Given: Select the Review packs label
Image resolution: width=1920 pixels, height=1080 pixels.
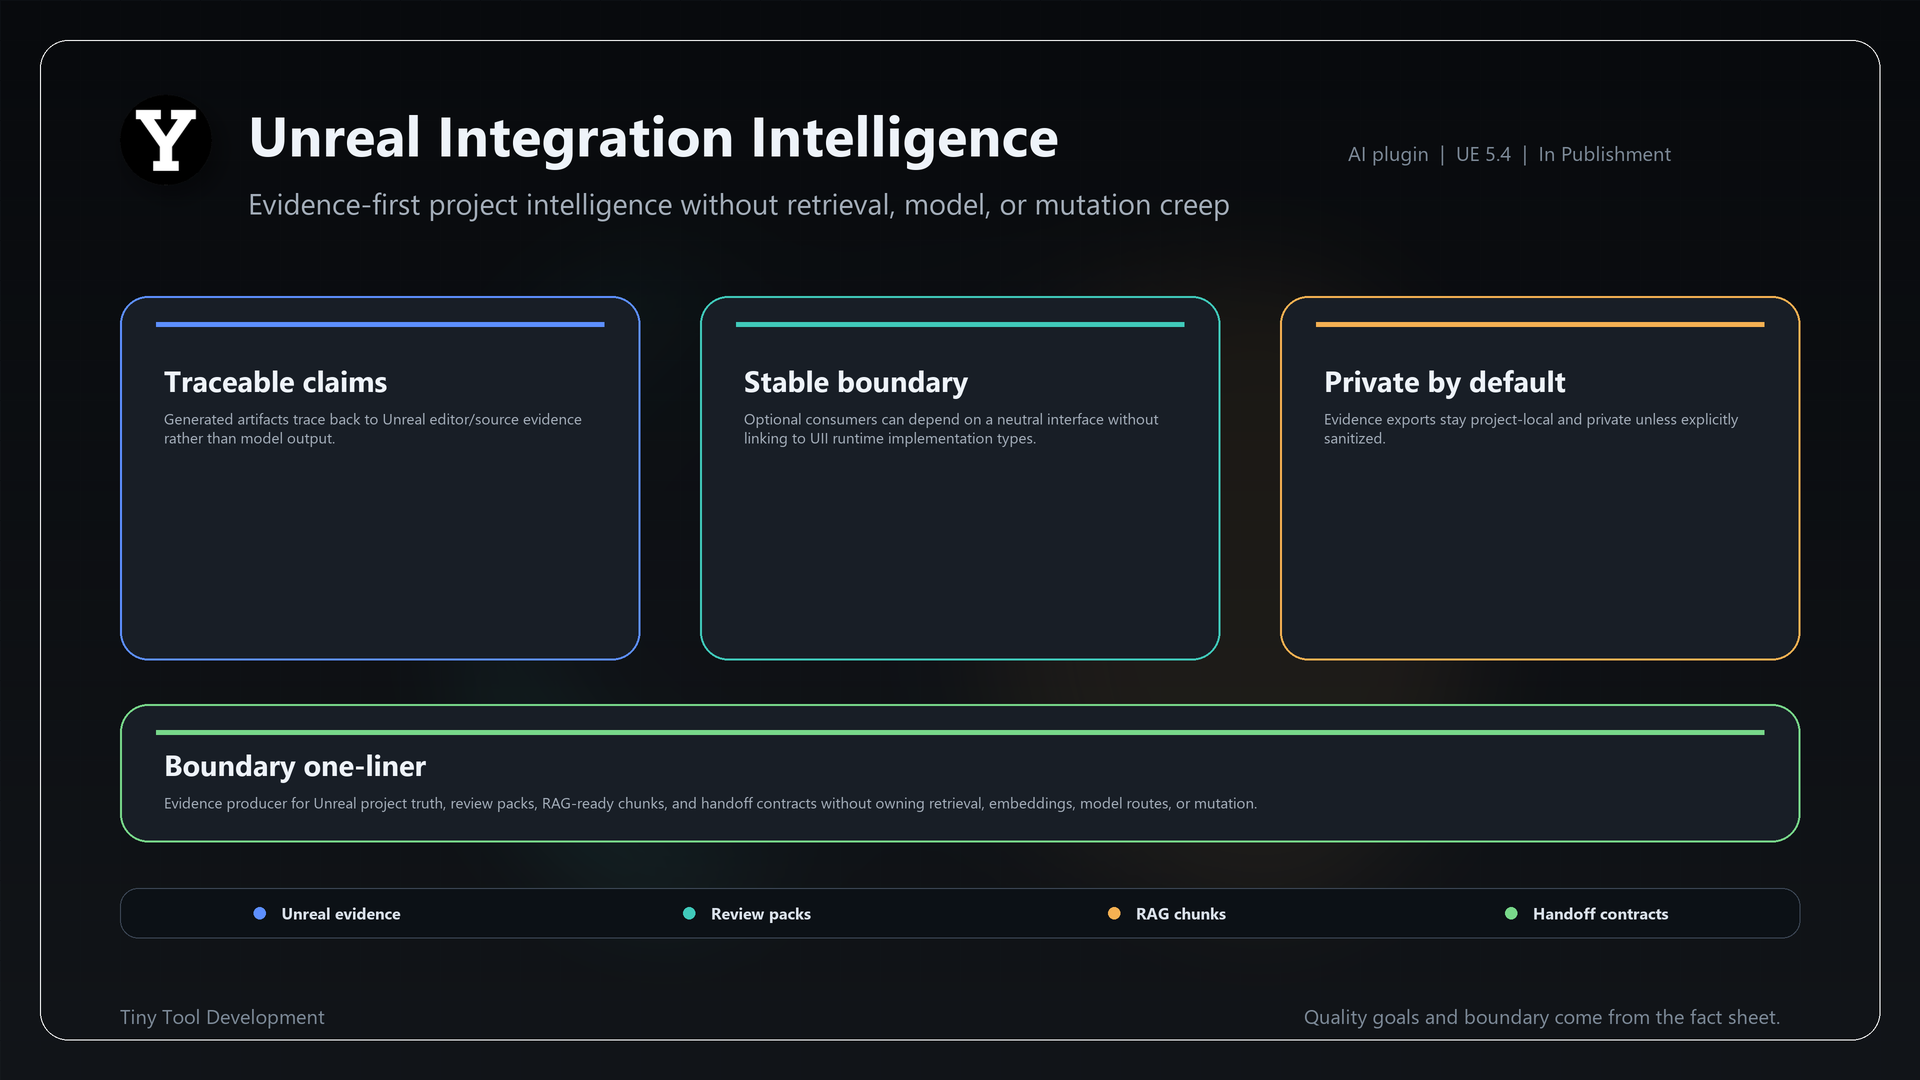Looking at the screenshot, I should click(x=761, y=914).
